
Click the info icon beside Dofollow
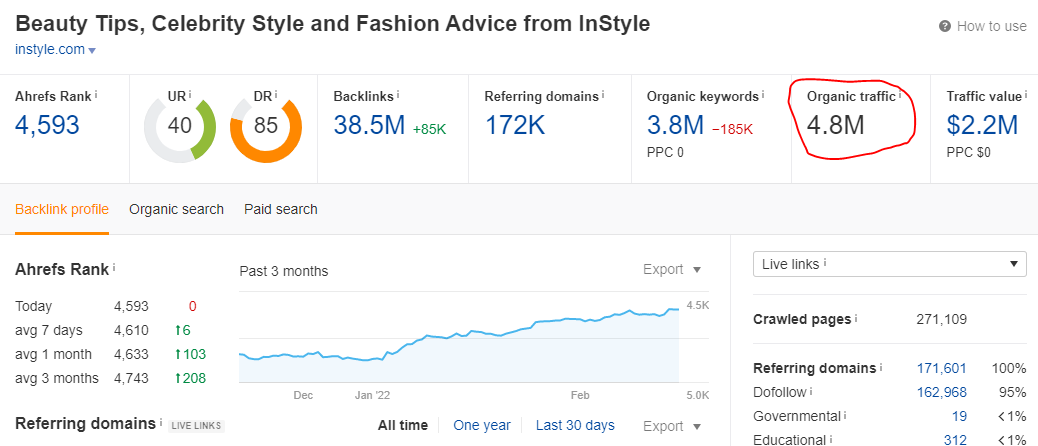[811, 391]
